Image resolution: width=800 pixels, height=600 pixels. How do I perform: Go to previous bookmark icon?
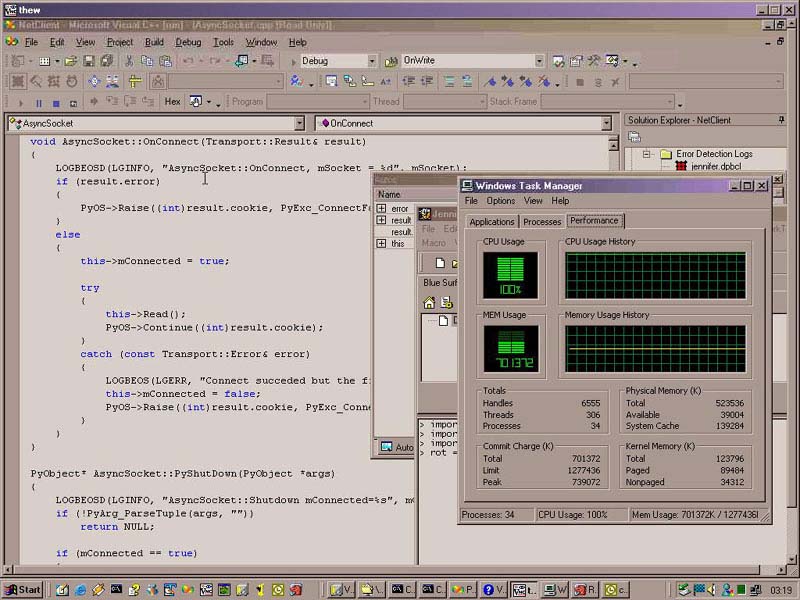click(526, 81)
